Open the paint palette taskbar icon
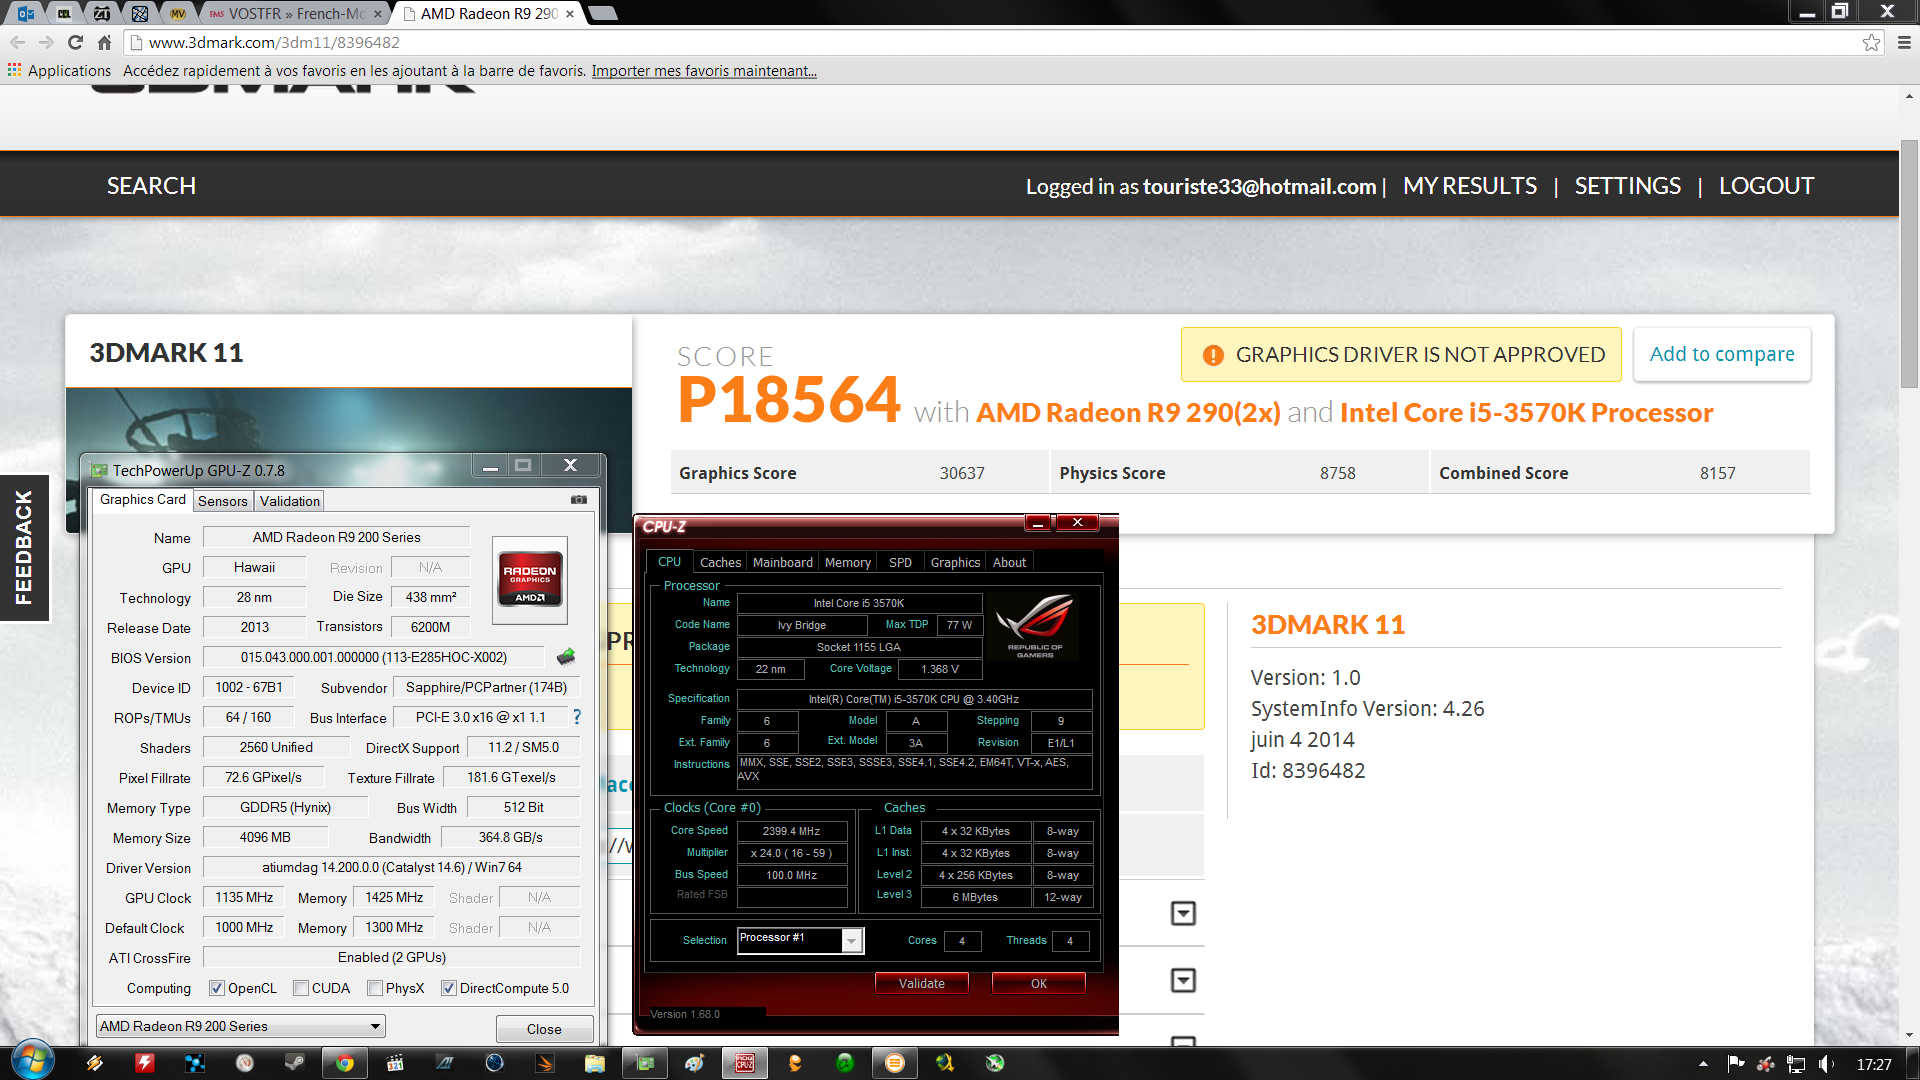Viewport: 1920px width, 1080px height. point(695,1063)
